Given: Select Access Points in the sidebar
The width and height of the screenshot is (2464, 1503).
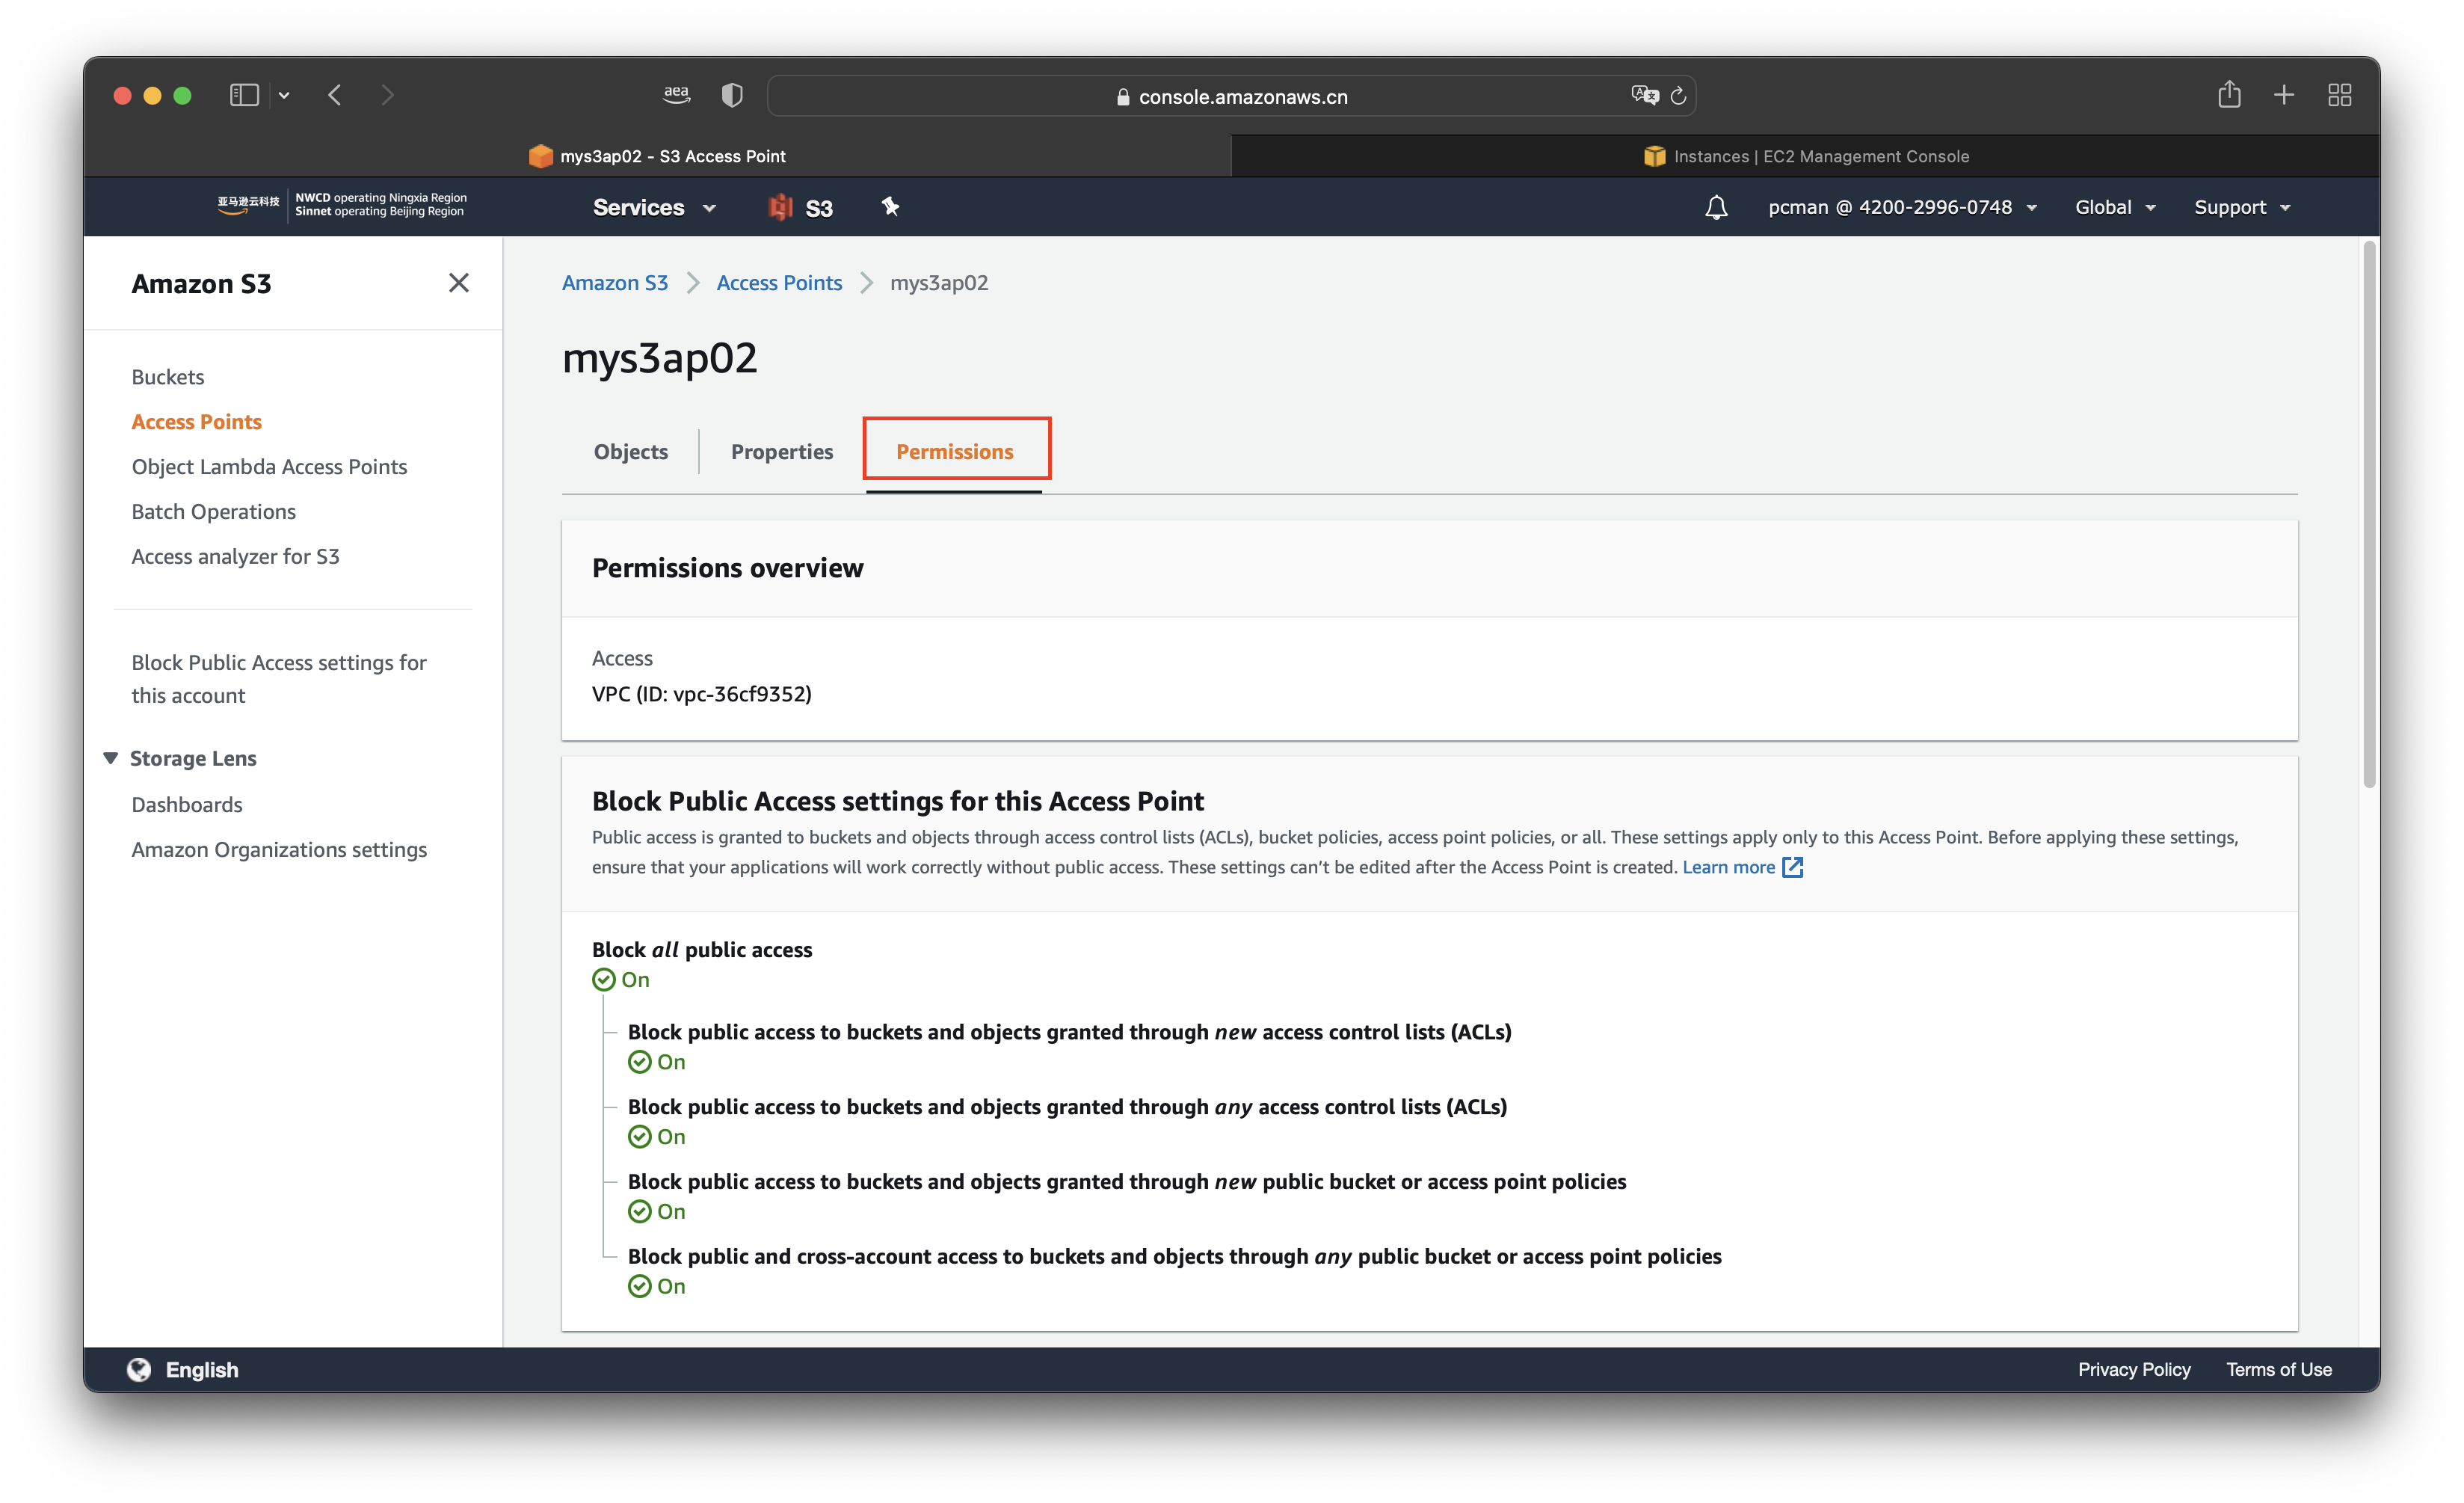Looking at the screenshot, I should point(196,422).
